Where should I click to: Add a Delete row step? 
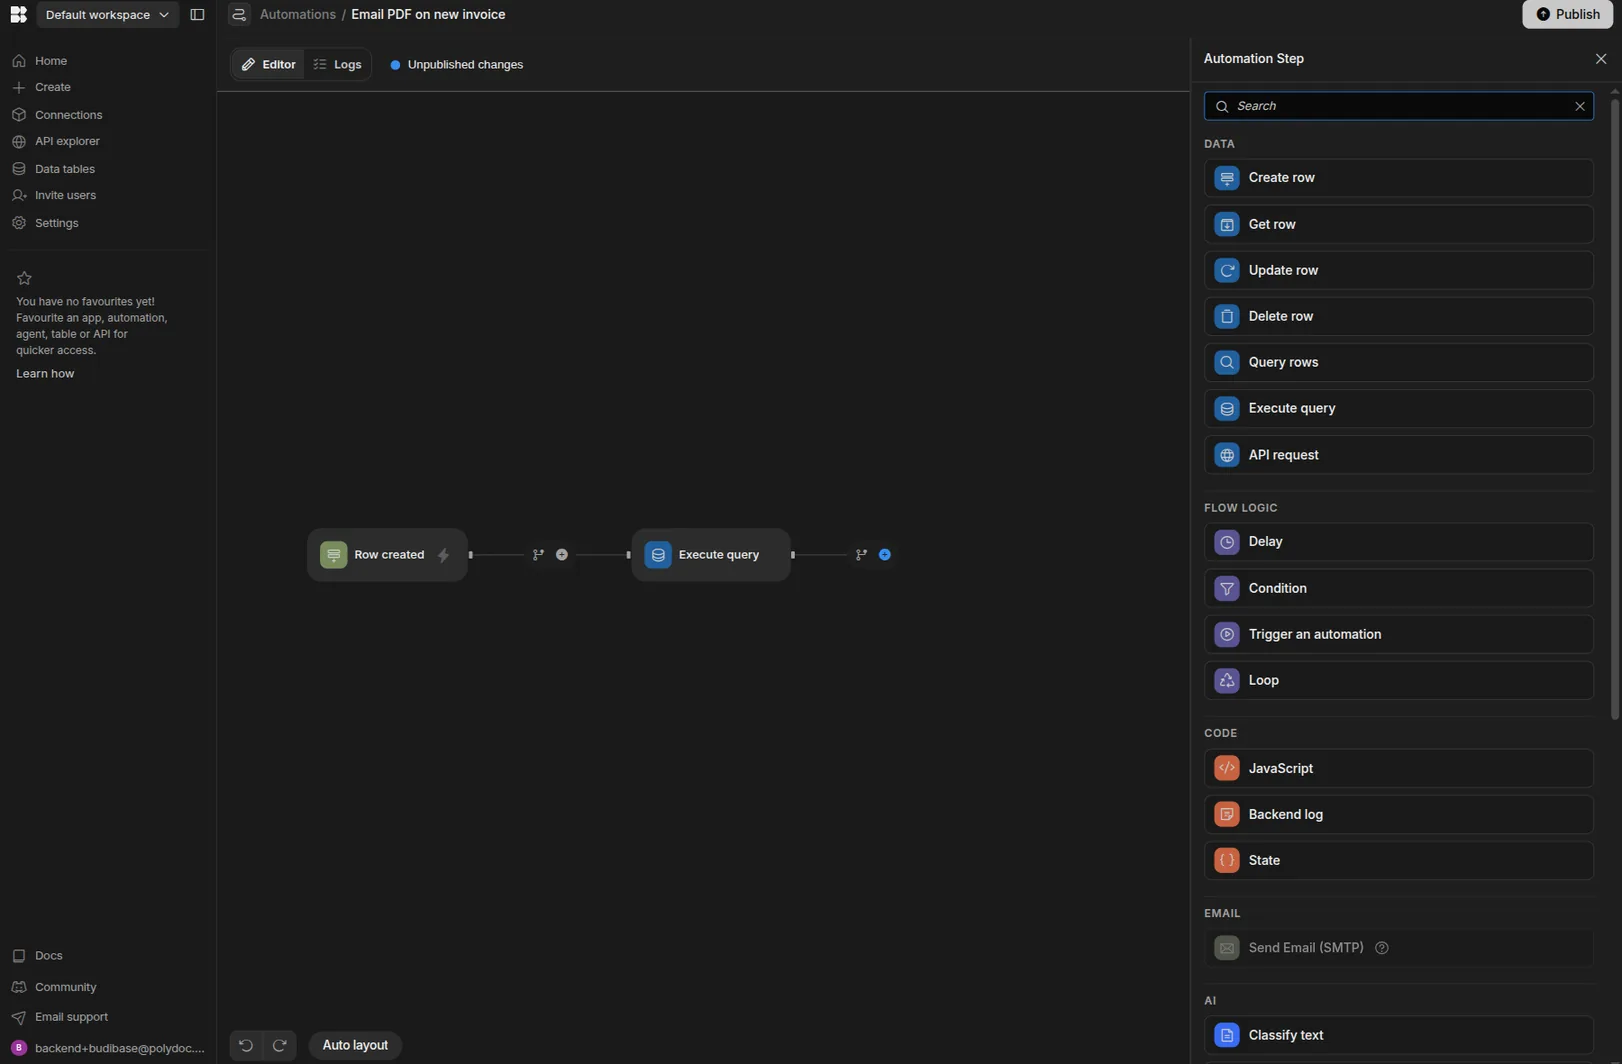point(1399,316)
